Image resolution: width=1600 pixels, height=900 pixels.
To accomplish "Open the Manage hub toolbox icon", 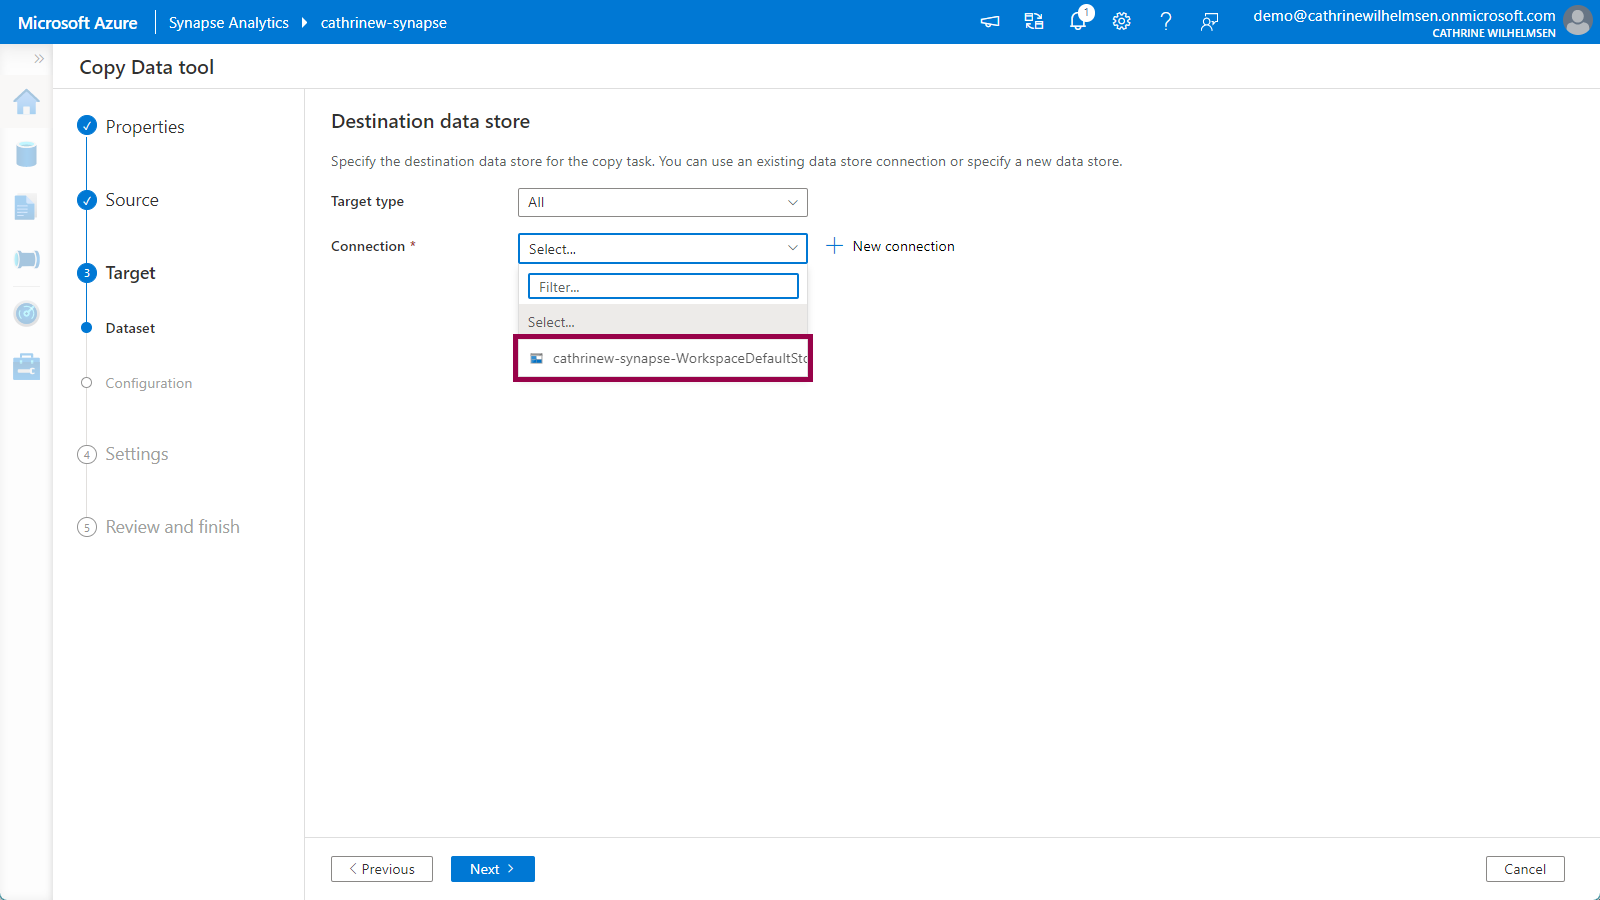I will pyautogui.click(x=27, y=367).
